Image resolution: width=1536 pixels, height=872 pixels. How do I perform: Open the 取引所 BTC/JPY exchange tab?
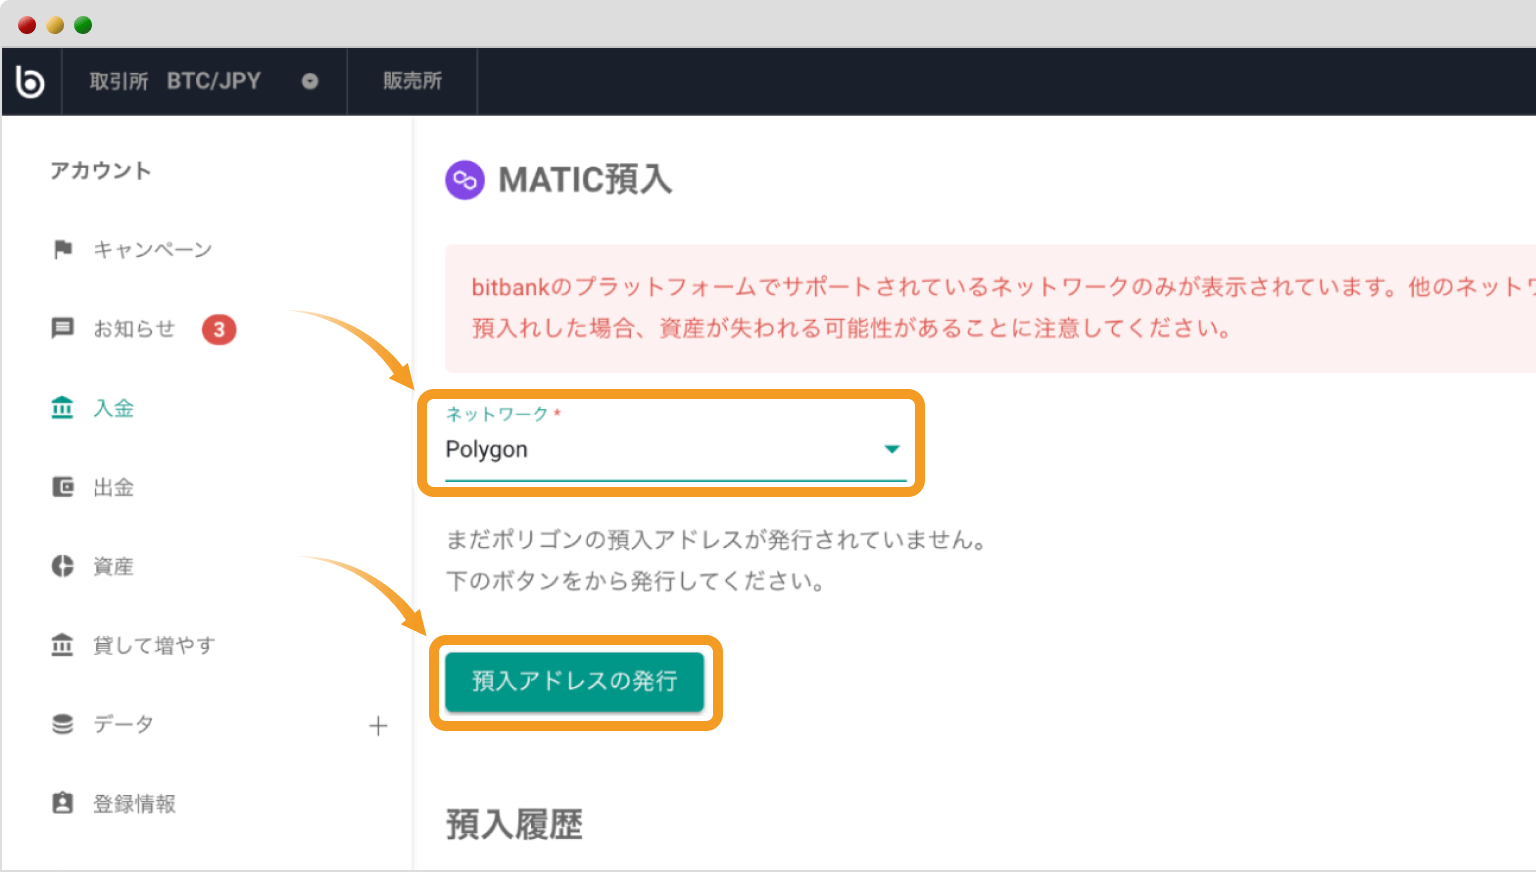pyautogui.click(x=204, y=81)
